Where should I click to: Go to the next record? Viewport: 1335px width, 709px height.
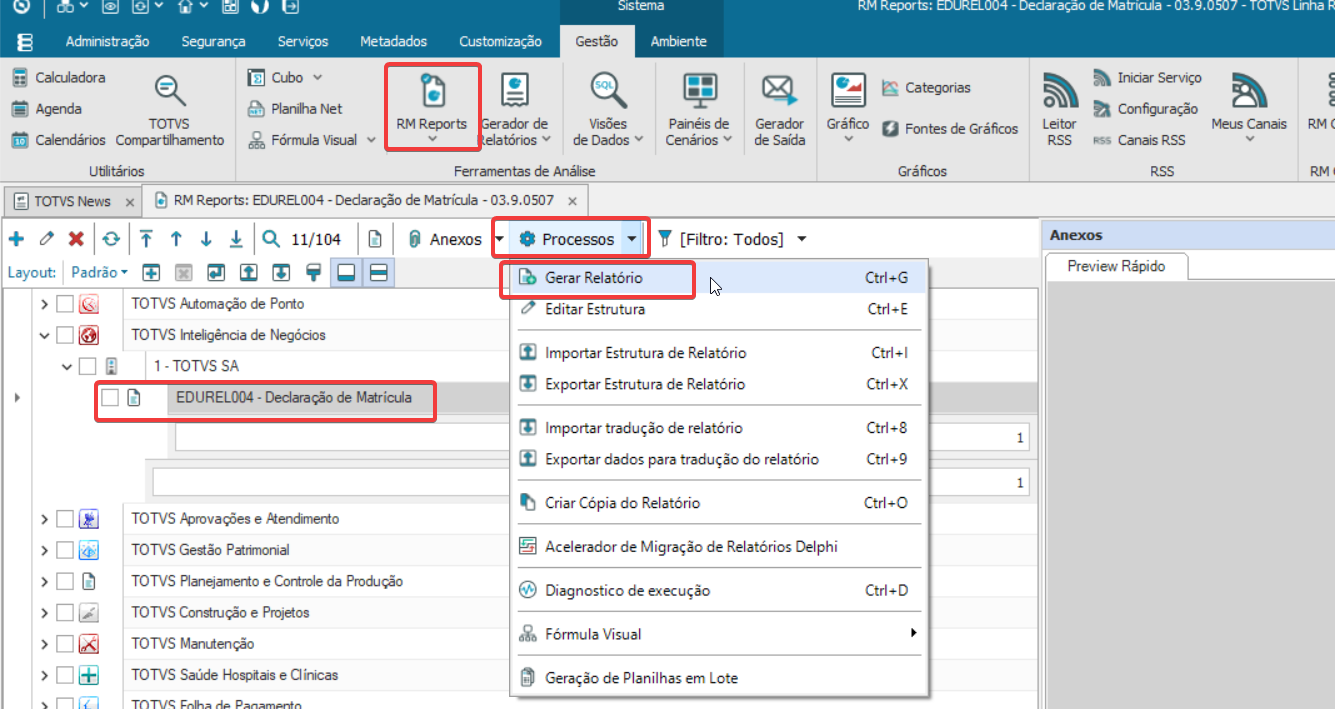coord(206,239)
